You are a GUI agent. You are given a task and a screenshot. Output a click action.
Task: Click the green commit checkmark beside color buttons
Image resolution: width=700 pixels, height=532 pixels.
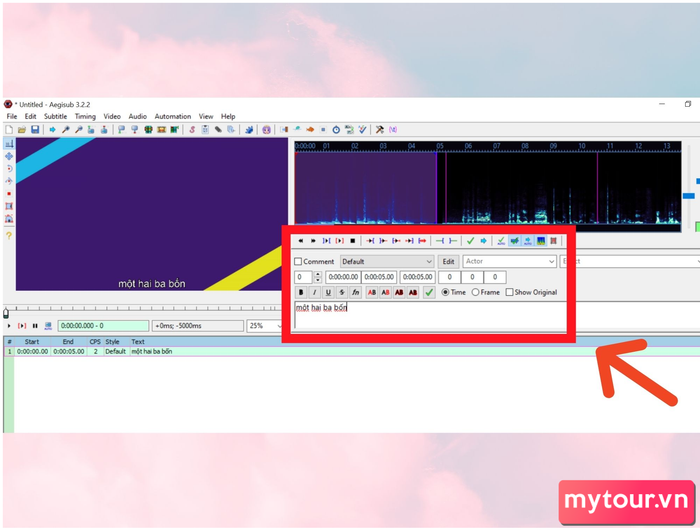(429, 292)
